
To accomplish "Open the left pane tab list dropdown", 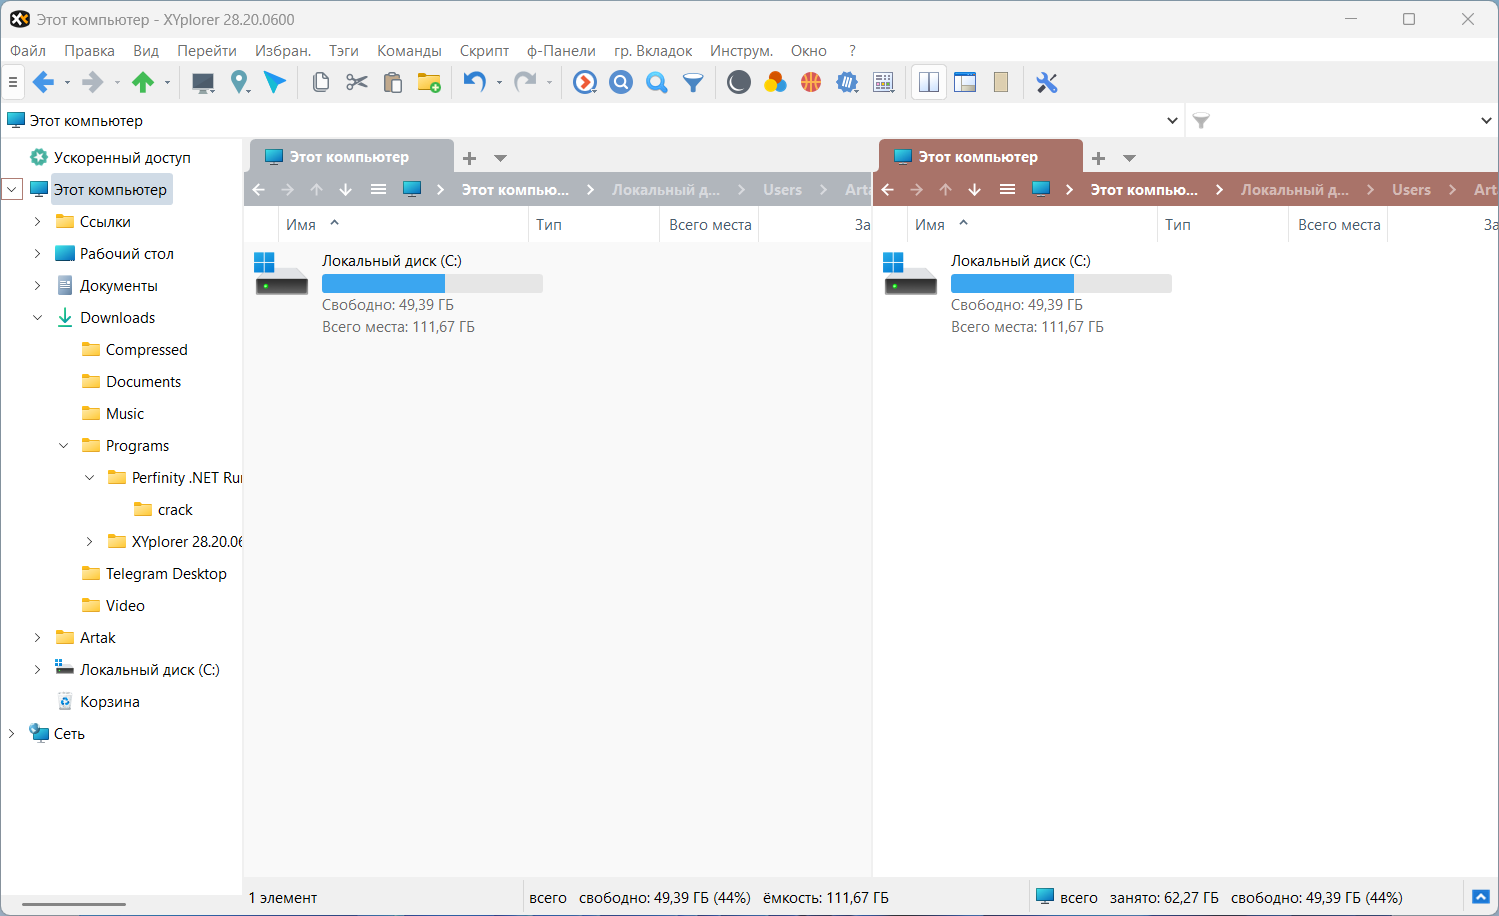I will point(501,158).
